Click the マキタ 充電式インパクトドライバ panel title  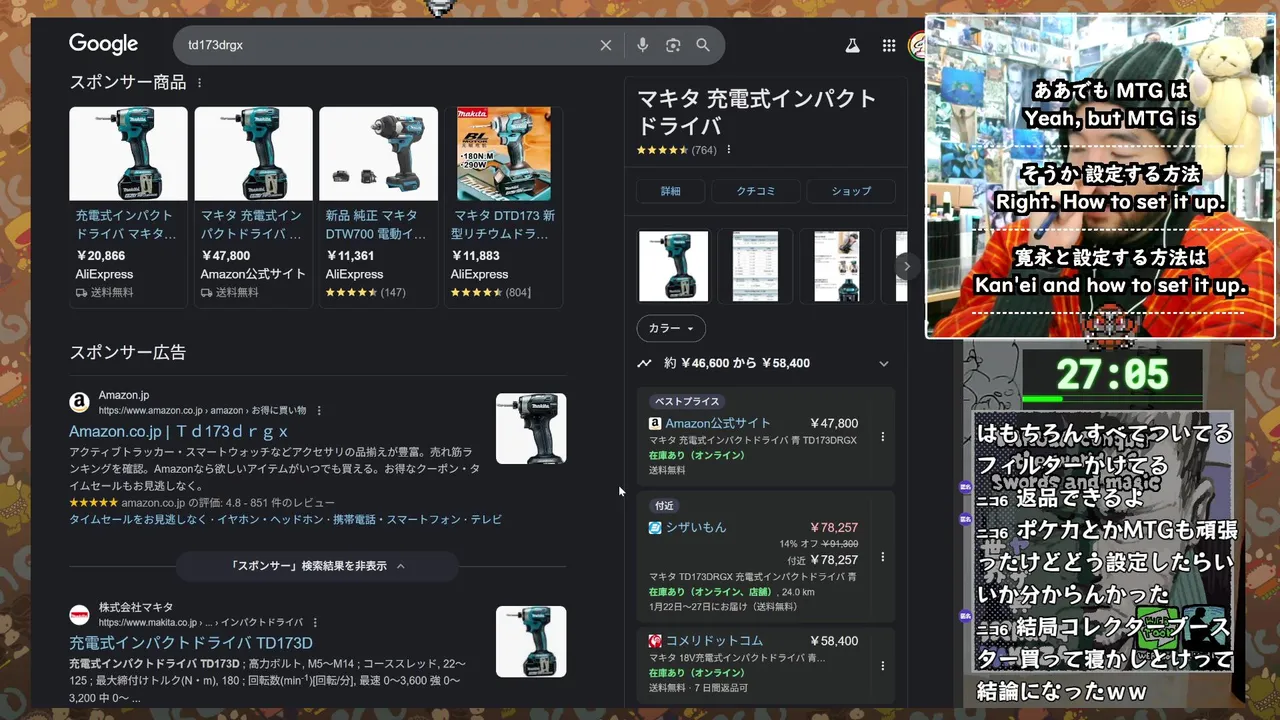point(756,112)
